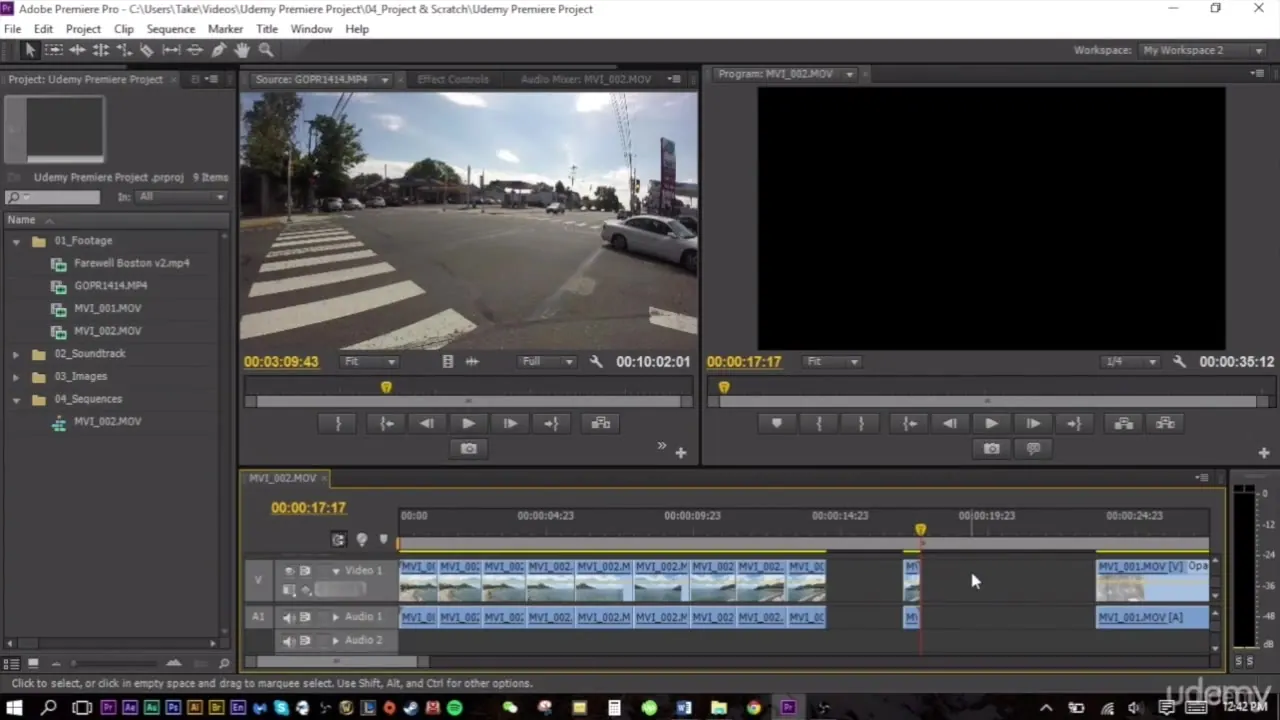Viewport: 1280px width, 720px height.
Task: Select the Rolling Edit tool
Action: (x=101, y=50)
